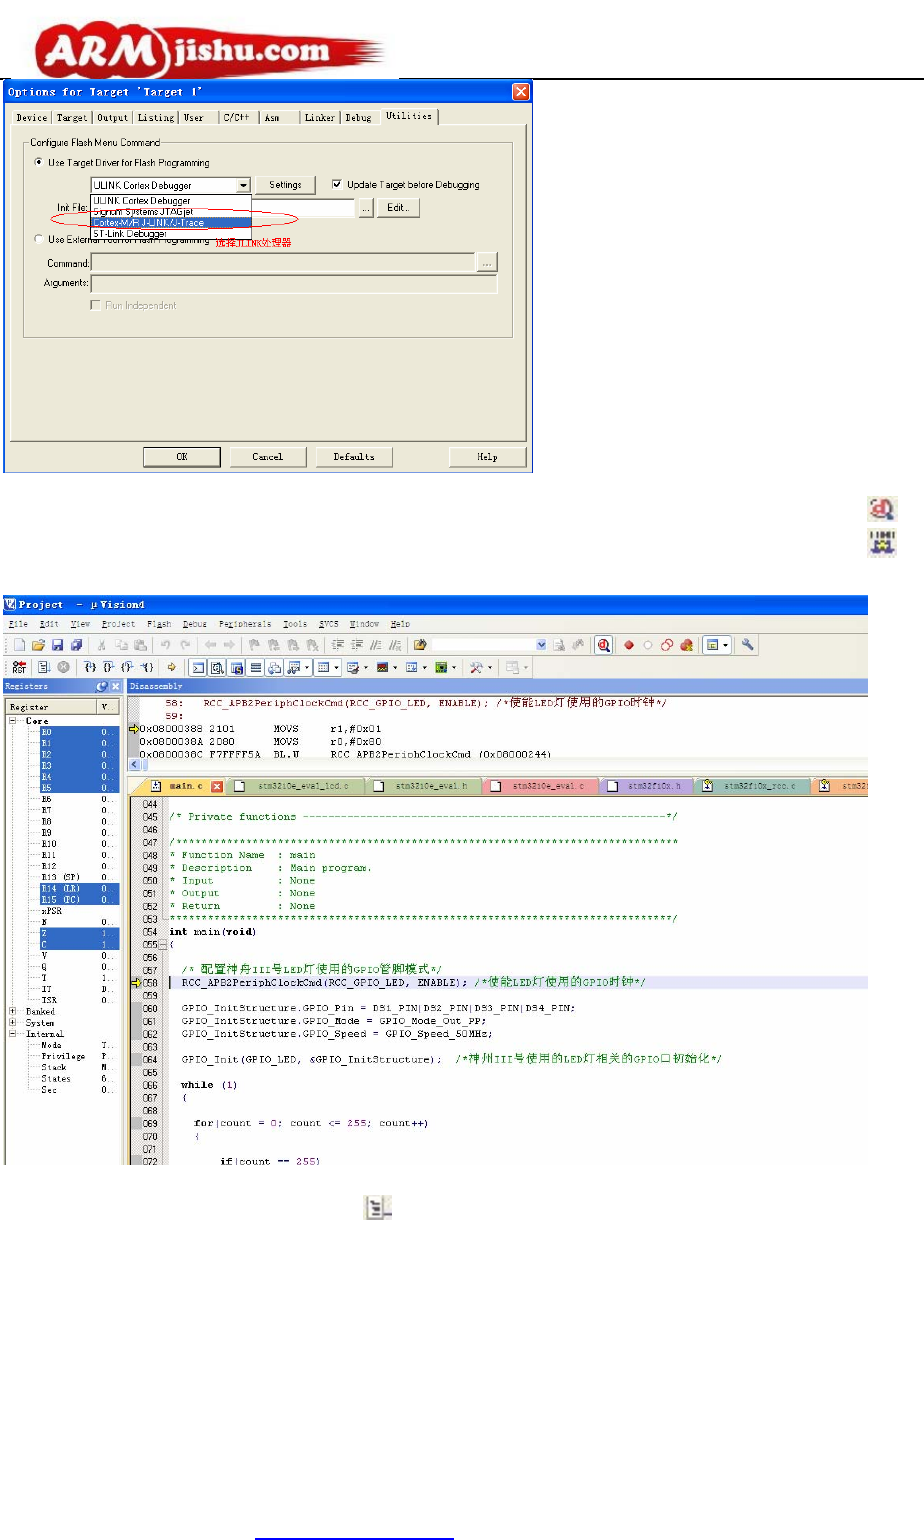924x1540 pixels.
Task: Click the Run to Cursor Line icon
Action: [147, 667]
